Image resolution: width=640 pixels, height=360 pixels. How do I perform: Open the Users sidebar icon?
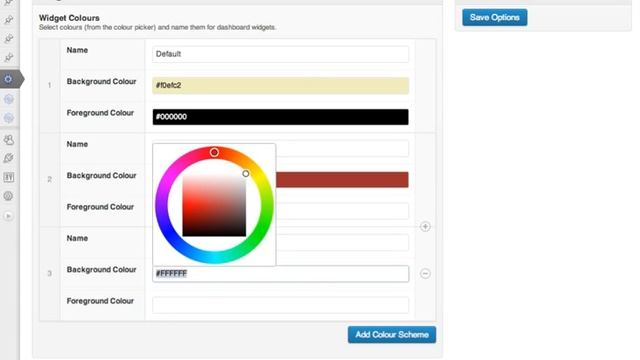click(9, 140)
